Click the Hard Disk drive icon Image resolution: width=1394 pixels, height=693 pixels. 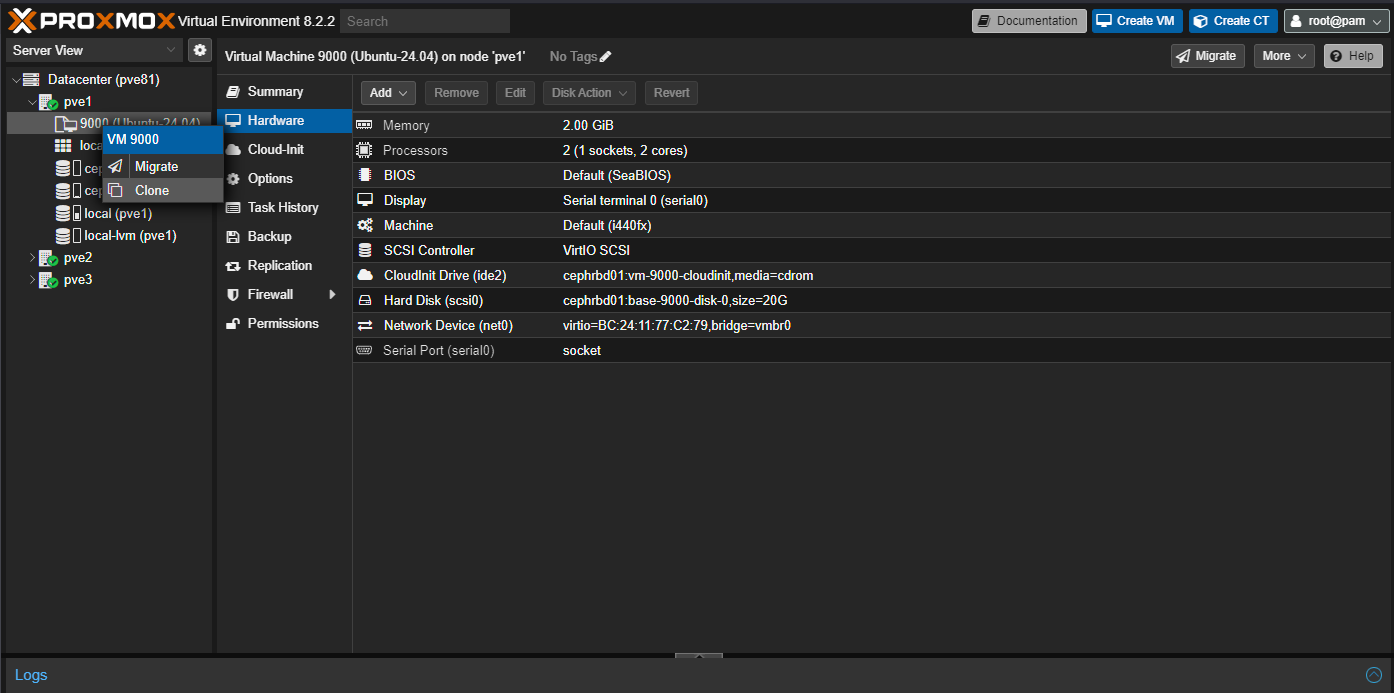tap(364, 300)
